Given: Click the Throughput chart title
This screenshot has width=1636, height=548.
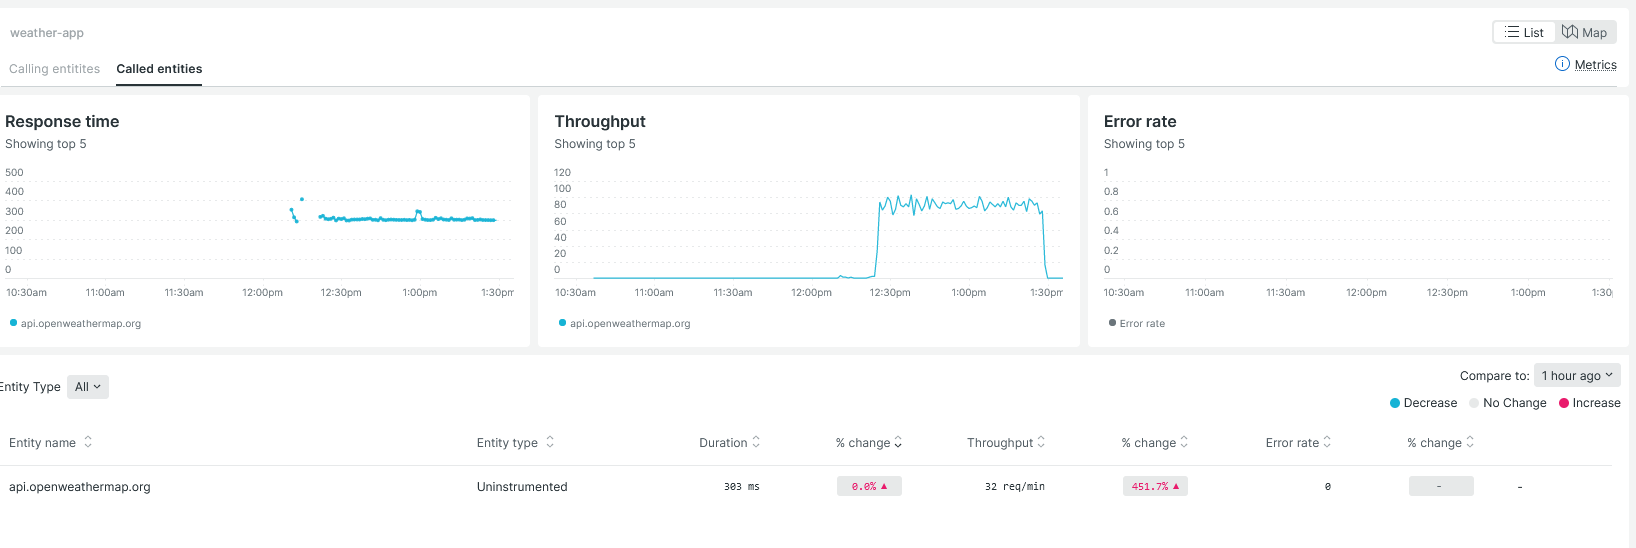Looking at the screenshot, I should 600,121.
